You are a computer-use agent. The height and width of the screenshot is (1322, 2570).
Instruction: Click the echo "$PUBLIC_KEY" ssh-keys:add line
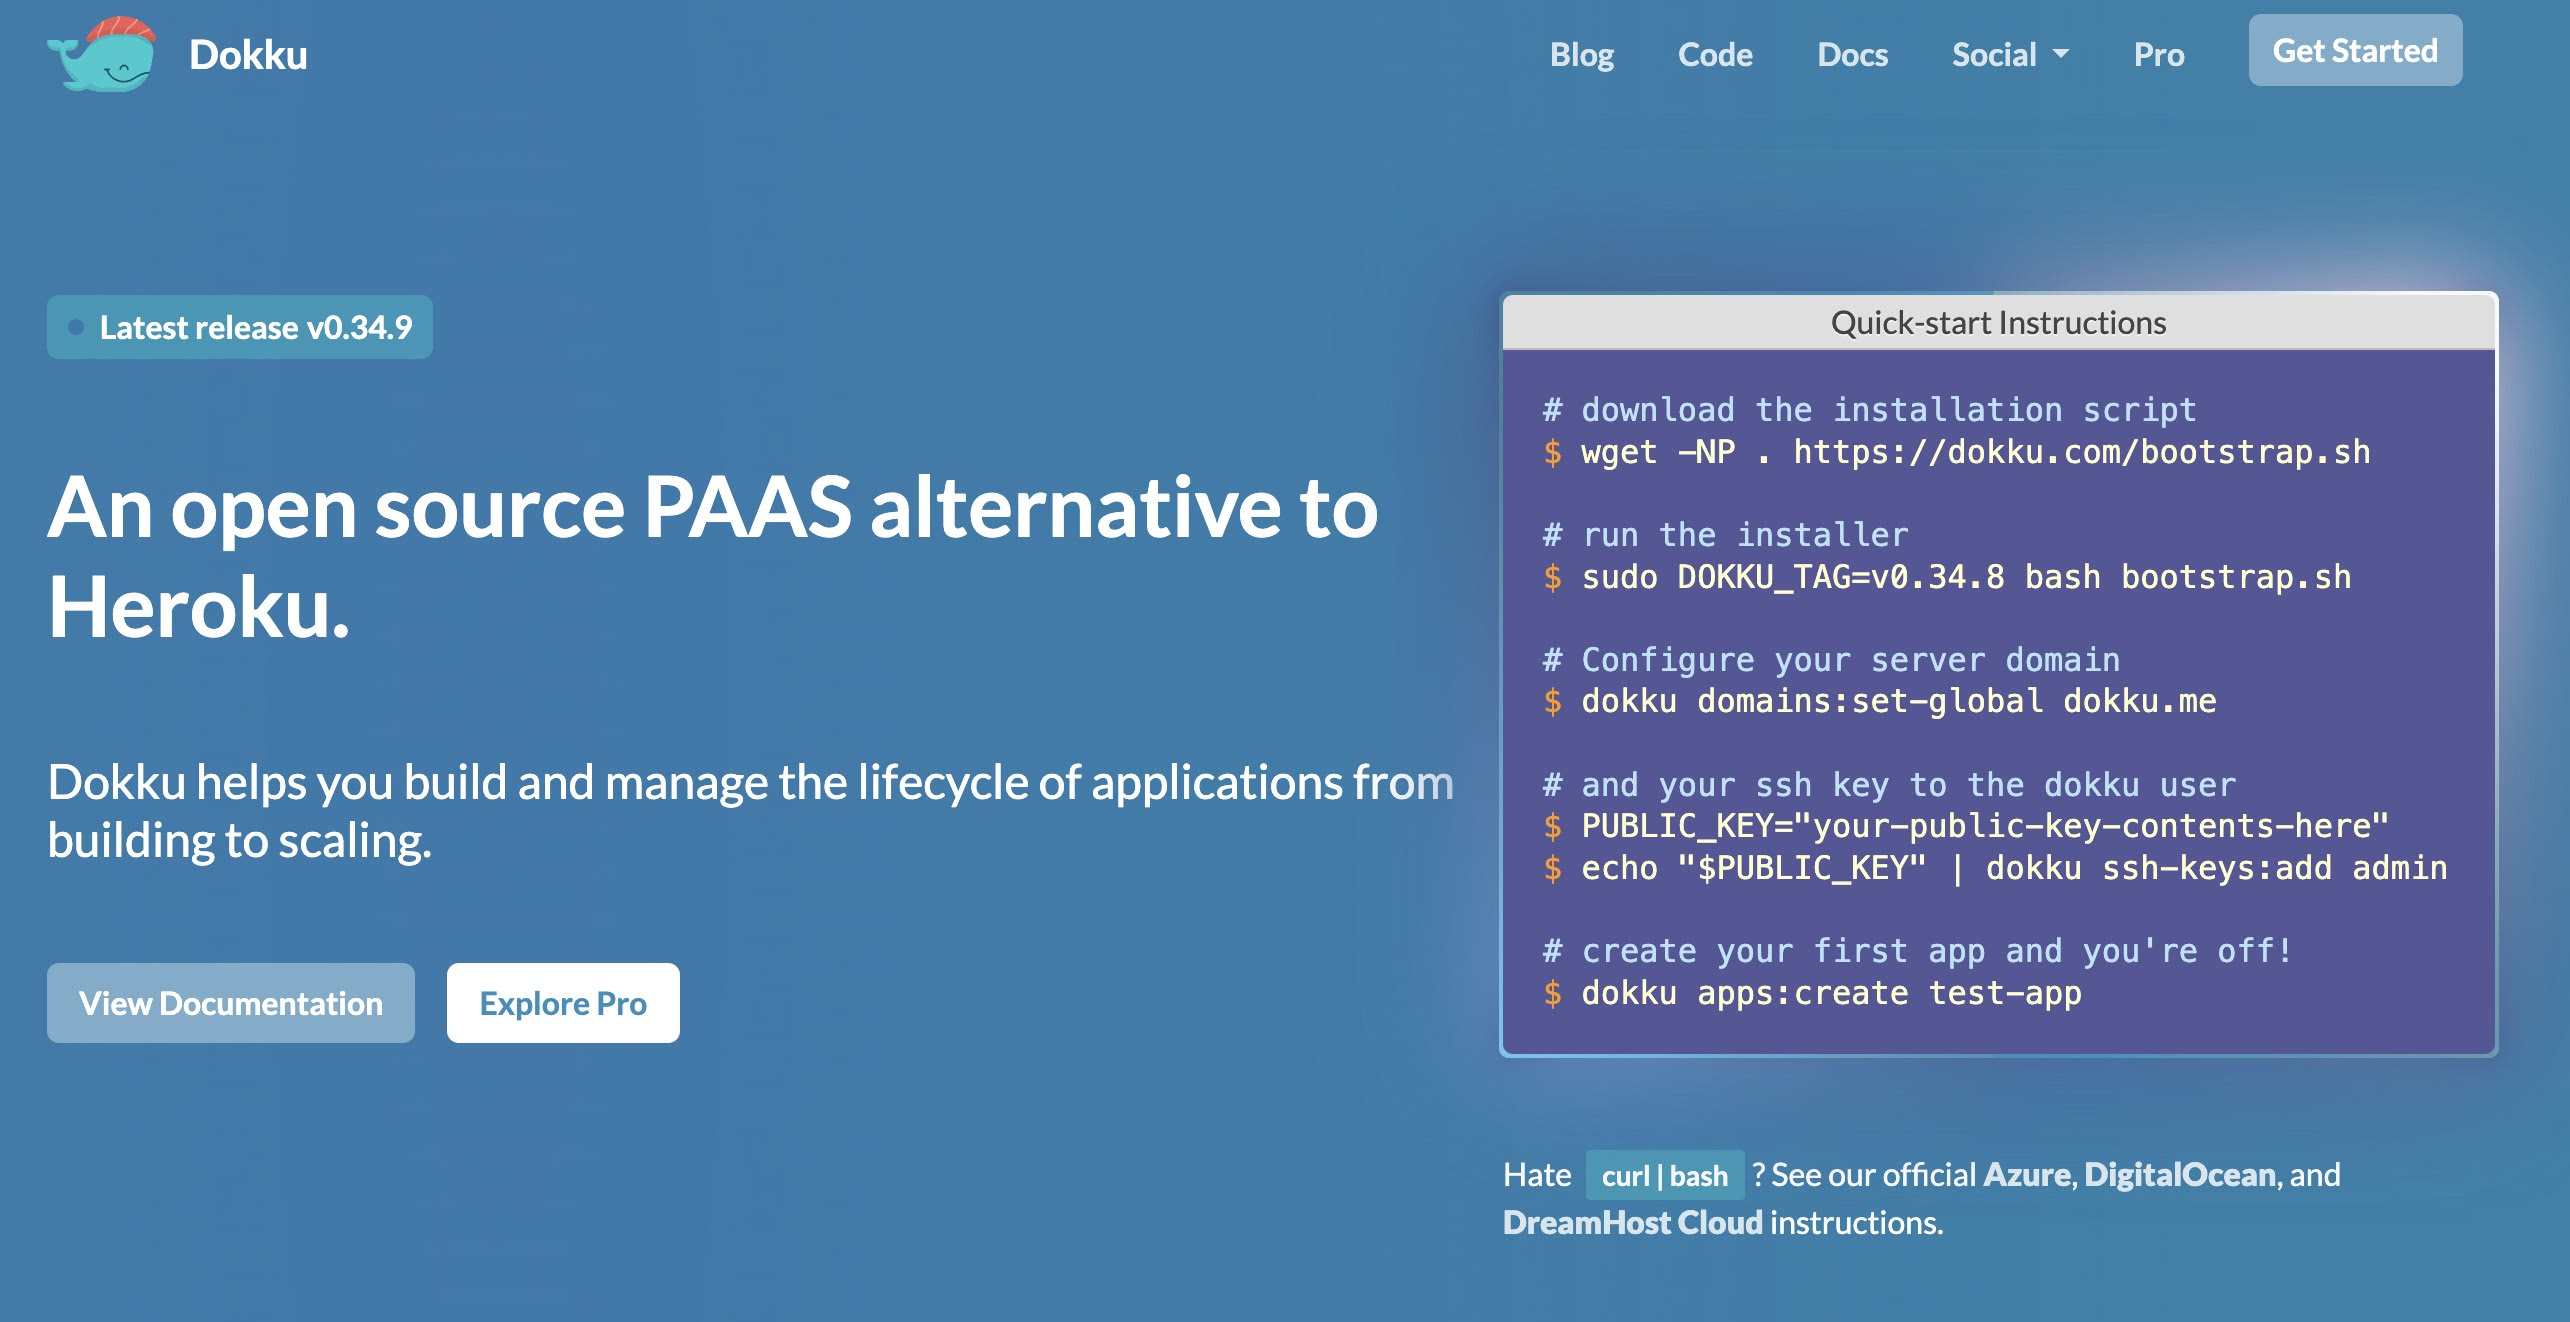pyautogui.click(x=1995, y=868)
